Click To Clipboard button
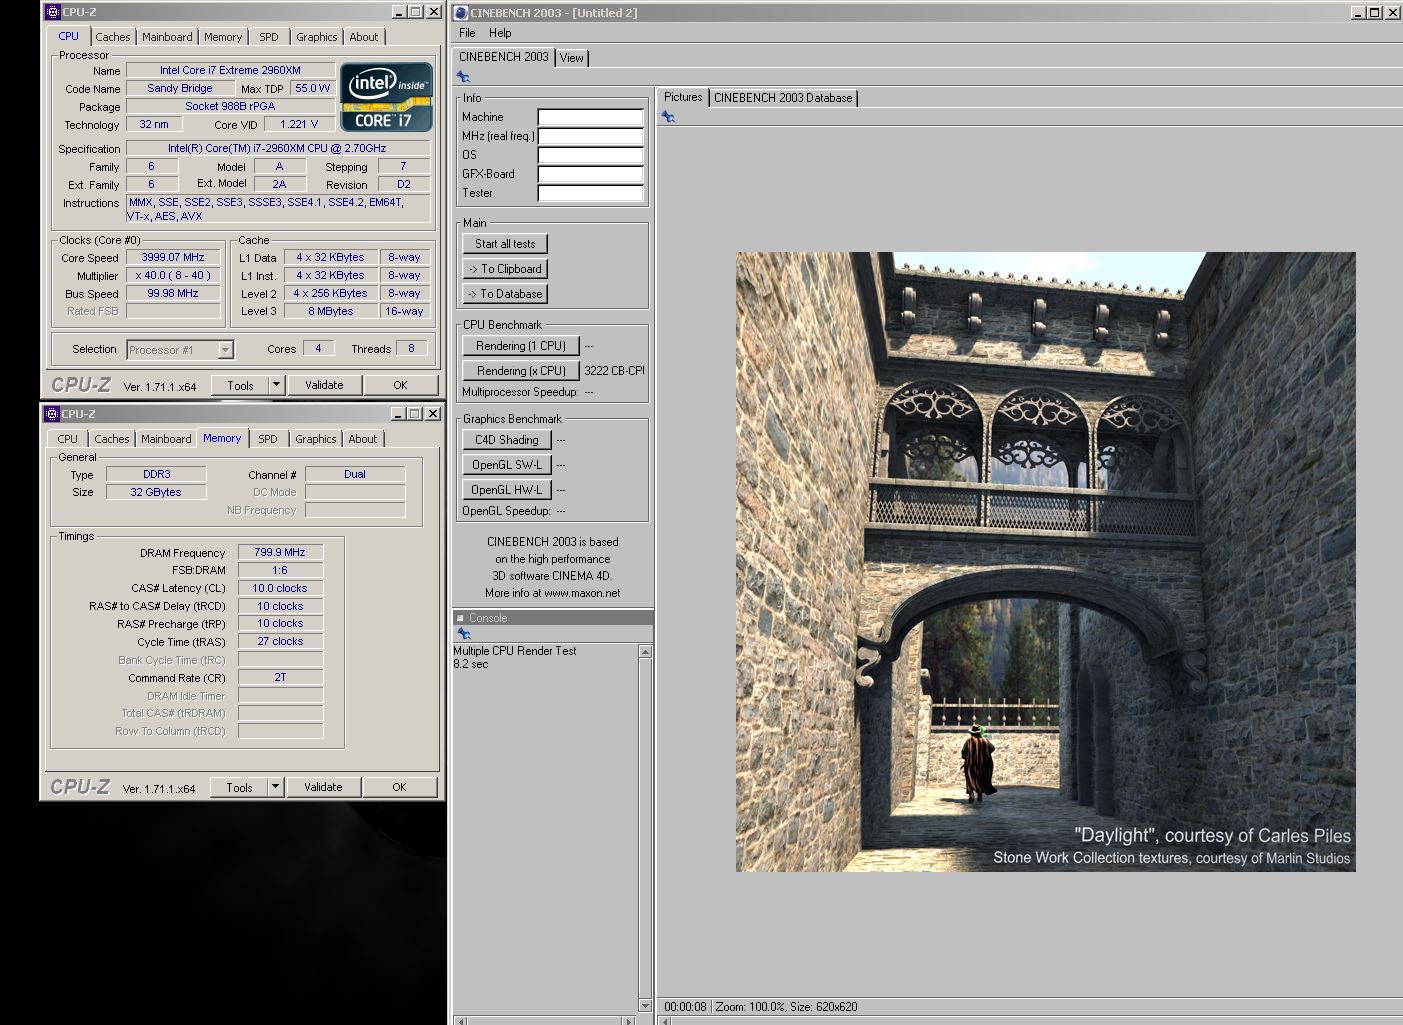 tap(505, 269)
